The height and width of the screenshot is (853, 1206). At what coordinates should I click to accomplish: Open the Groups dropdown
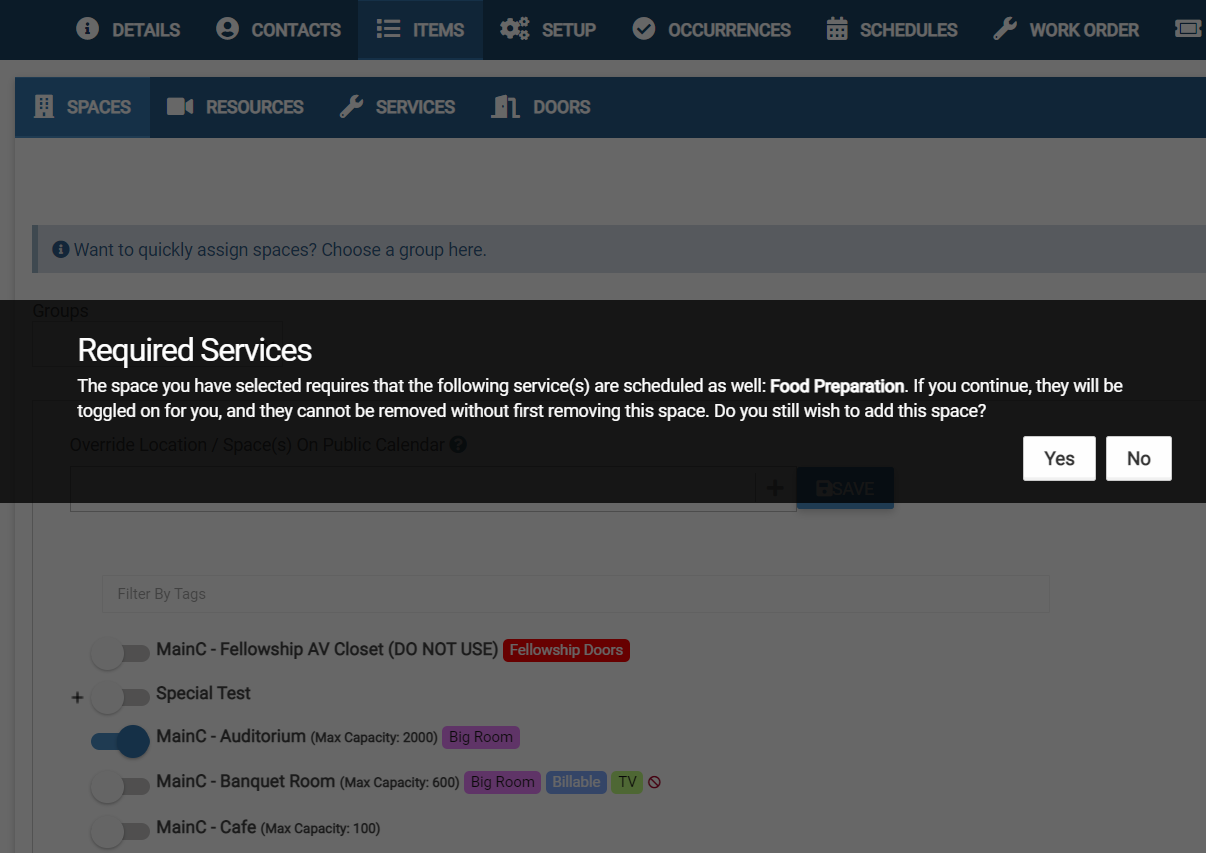[x=157, y=344]
